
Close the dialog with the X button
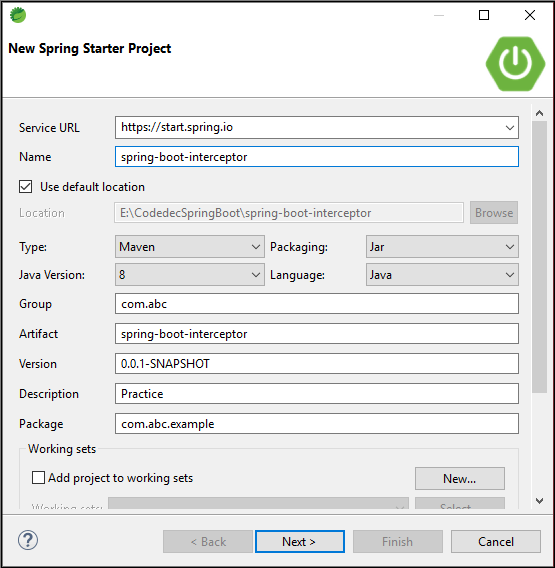click(530, 15)
